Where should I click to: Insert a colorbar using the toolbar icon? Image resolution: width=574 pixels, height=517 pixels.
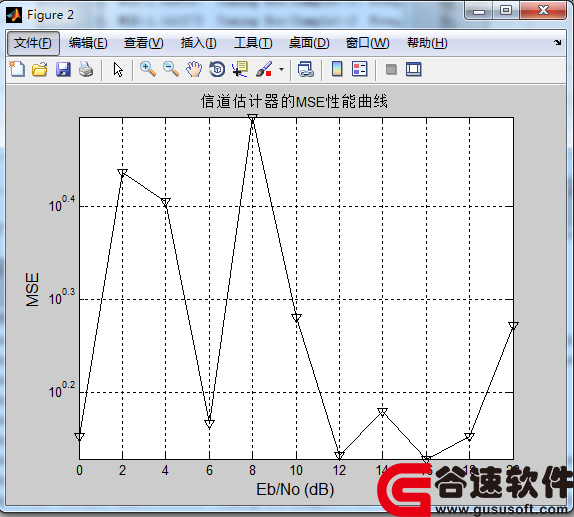[x=337, y=69]
